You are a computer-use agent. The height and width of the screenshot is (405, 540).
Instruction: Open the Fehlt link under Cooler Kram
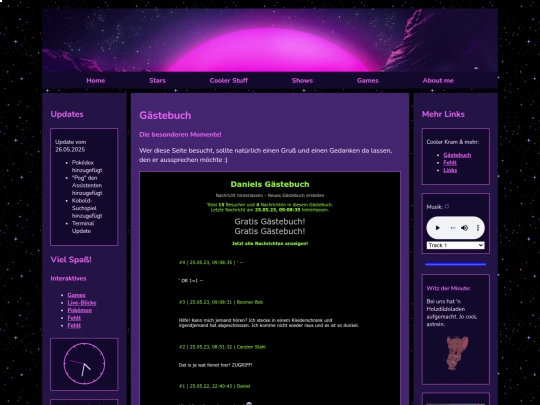pyautogui.click(x=450, y=163)
